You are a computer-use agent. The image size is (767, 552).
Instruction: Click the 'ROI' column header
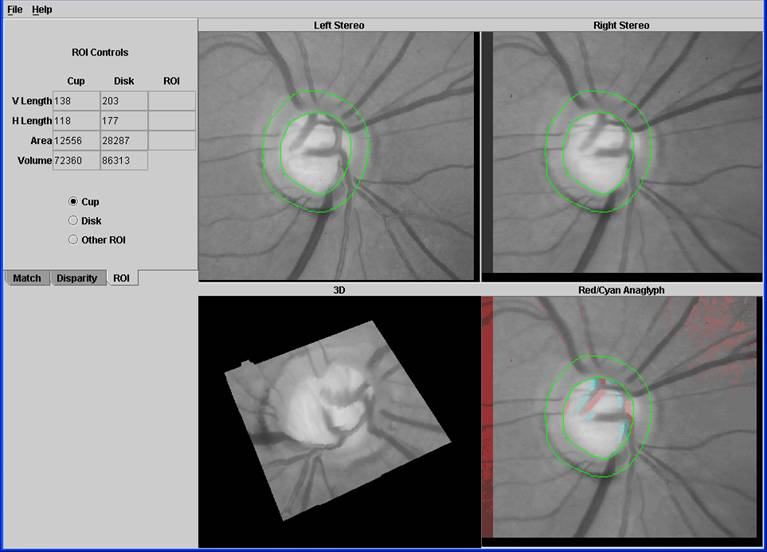171,81
